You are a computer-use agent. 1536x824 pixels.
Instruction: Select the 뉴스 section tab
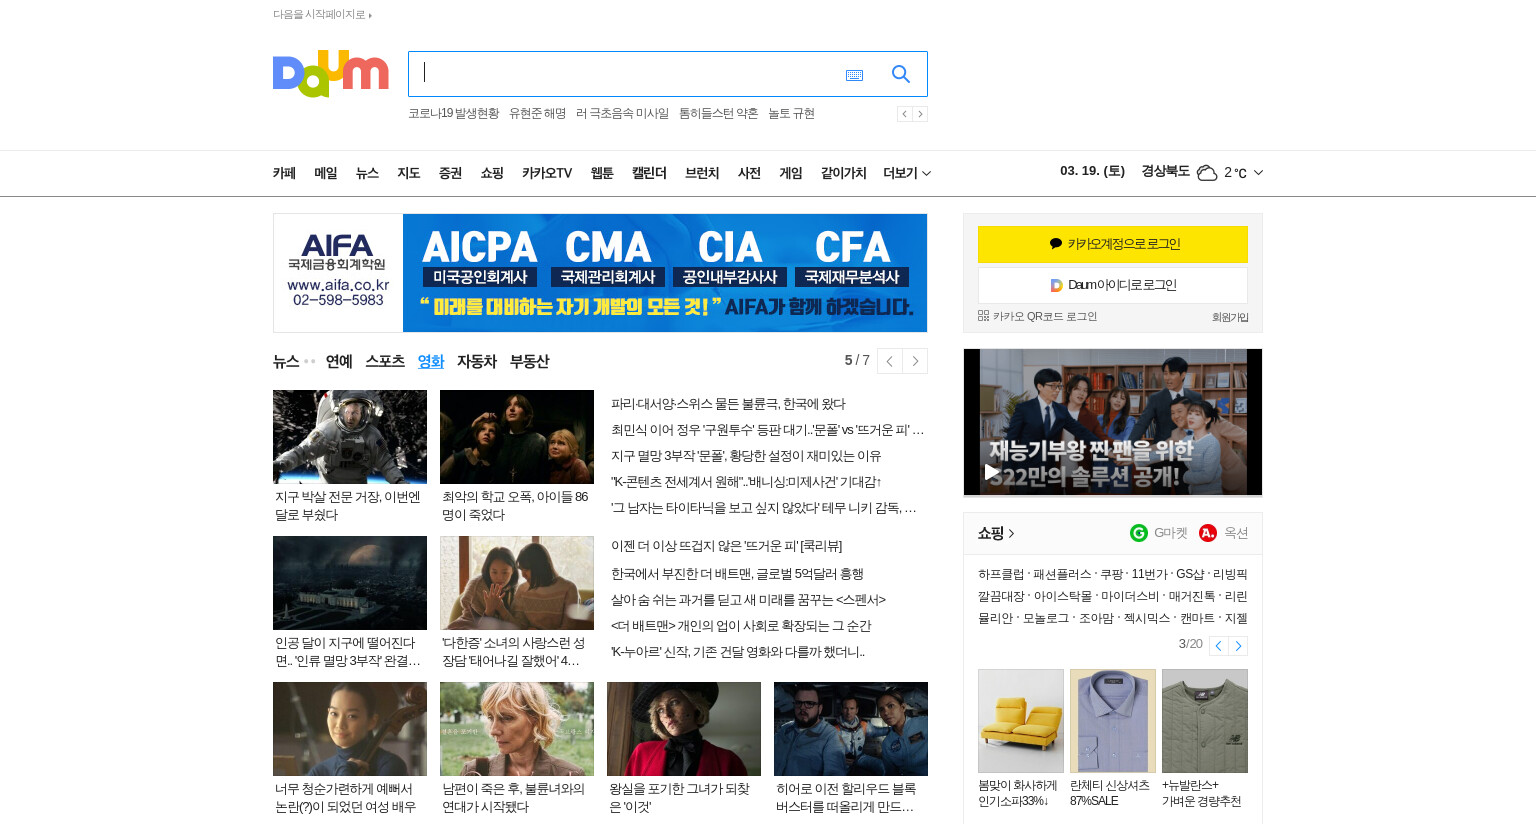(286, 361)
